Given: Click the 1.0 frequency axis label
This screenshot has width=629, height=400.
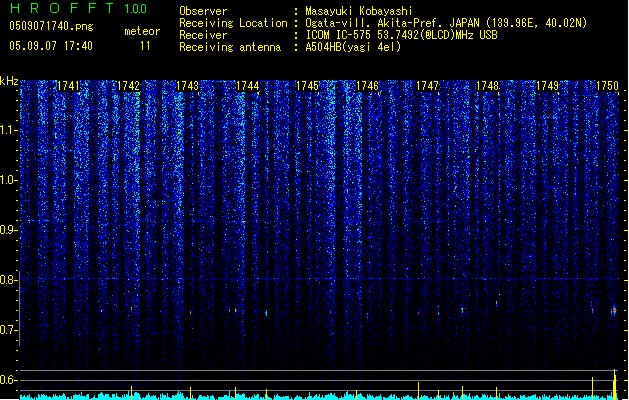Looking at the screenshot, I should point(8,180).
